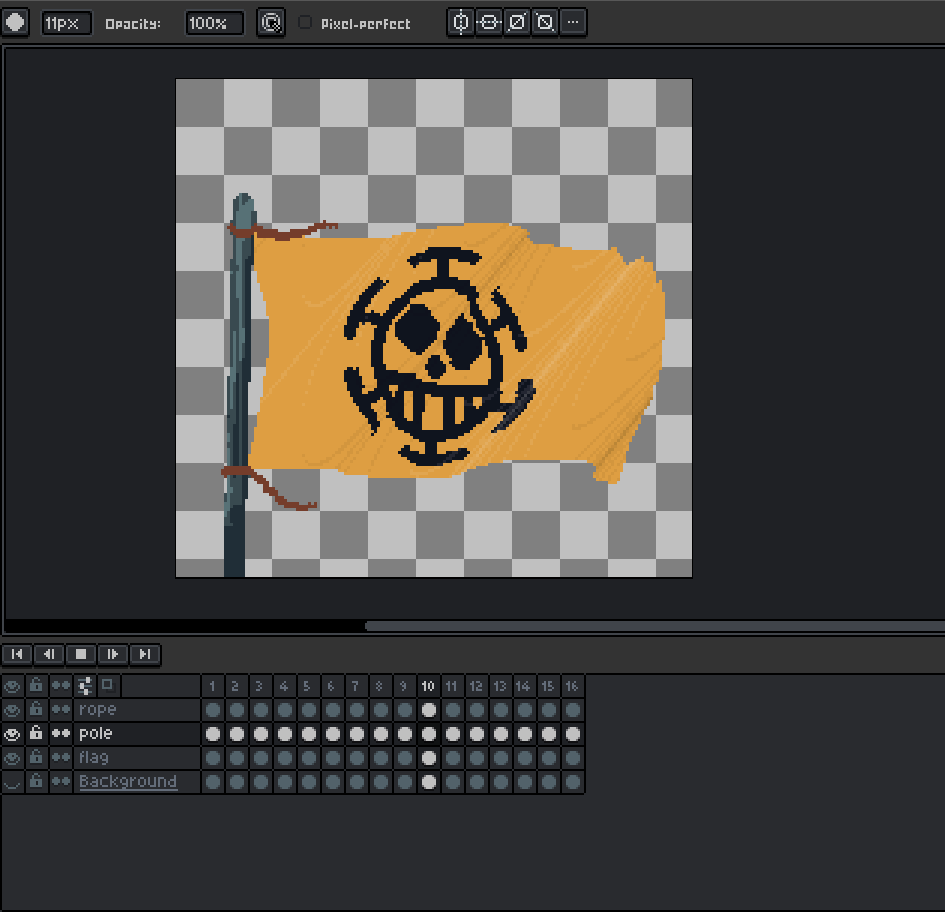
Task: Open timeline settings icon
Action: coord(85,686)
